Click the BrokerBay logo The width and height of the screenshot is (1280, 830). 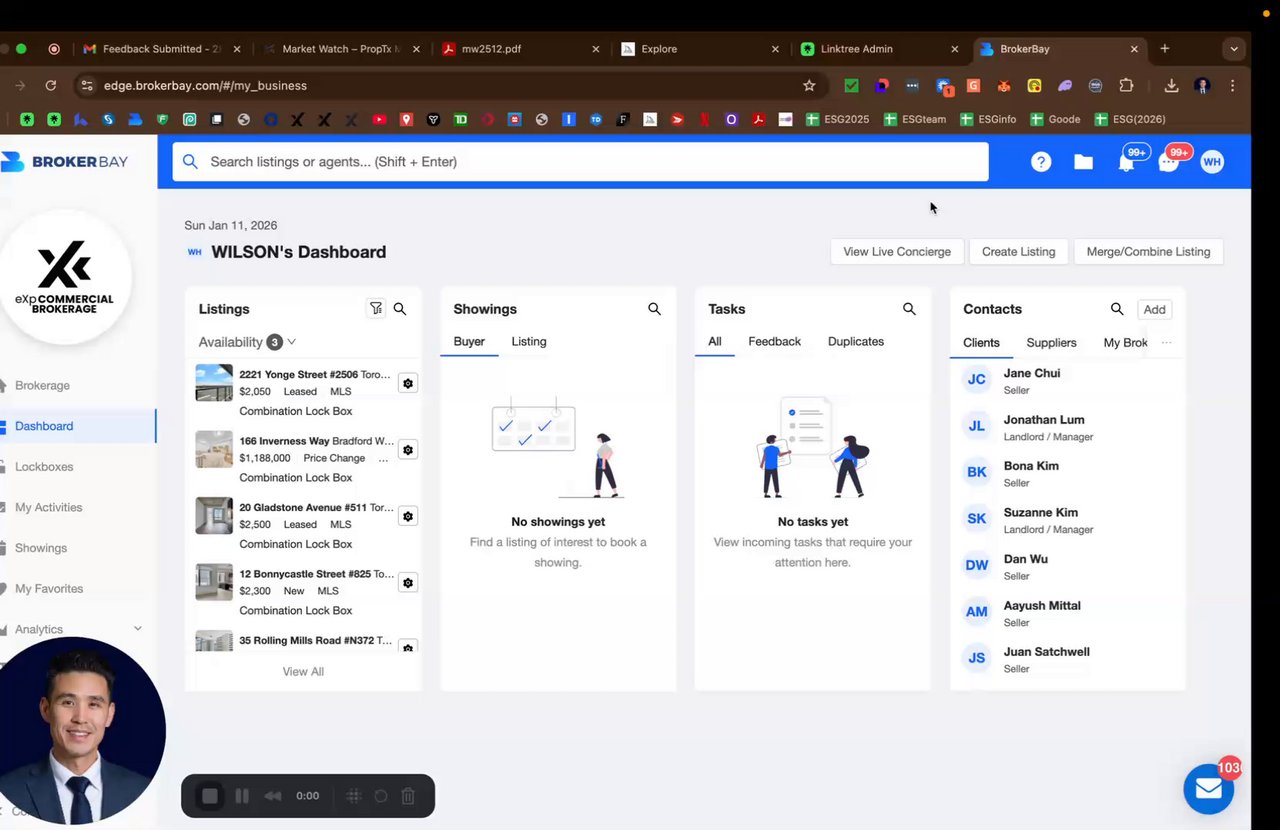pyautogui.click(x=65, y=162)
